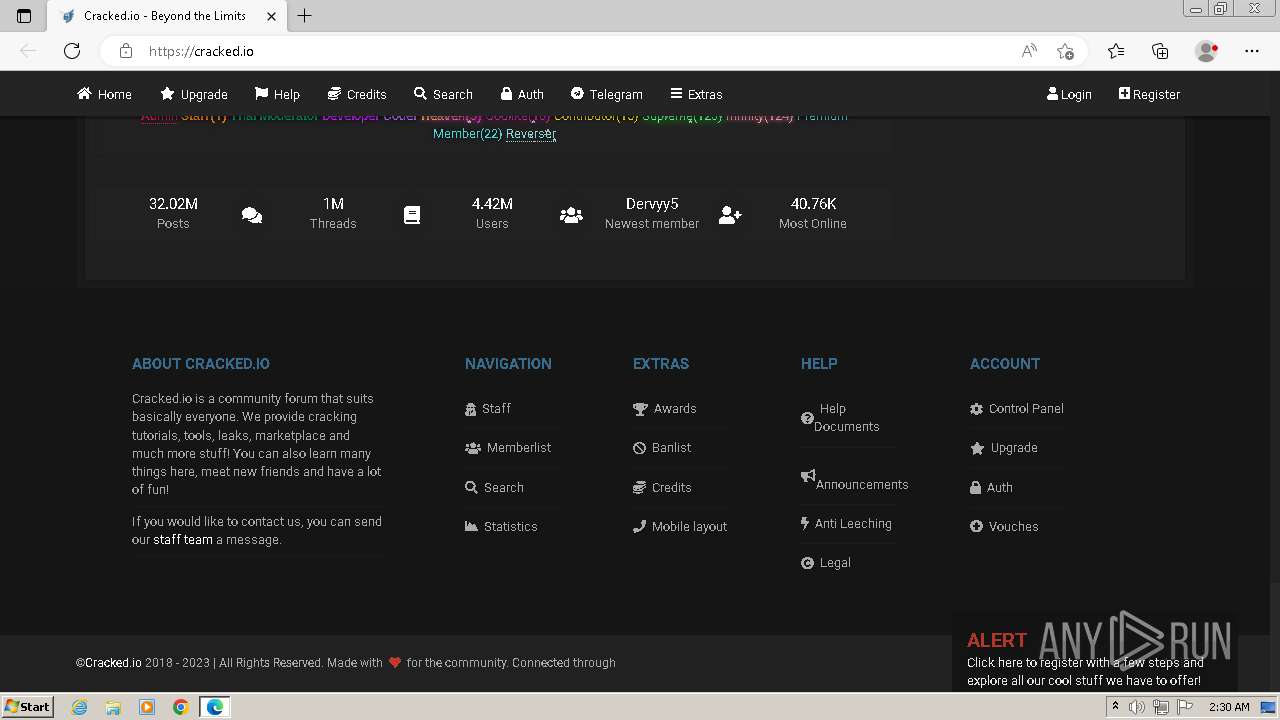Launch Google Chrome from taskbar
1280x720 pixels.
pyautogui.click(x=180, y=707)
